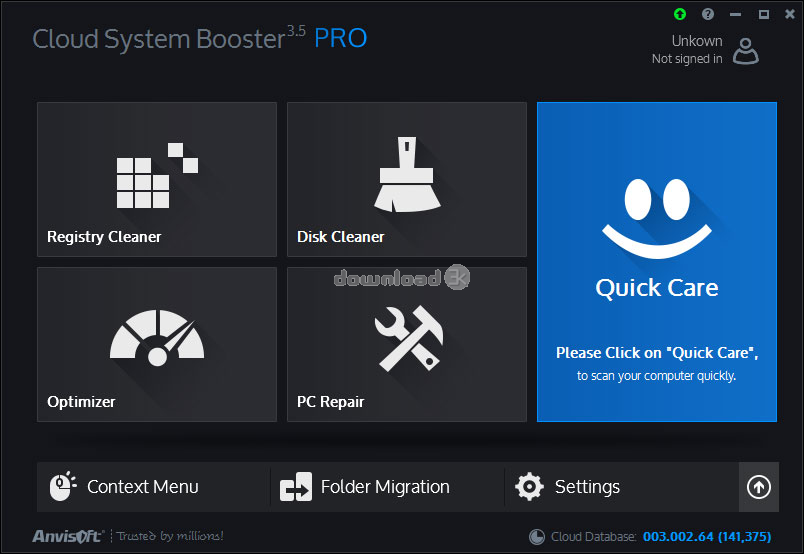Maximize the Cloud System Booster window
Image resolution: width=804 pixels, height=554 pixels.
click(763, 14)
